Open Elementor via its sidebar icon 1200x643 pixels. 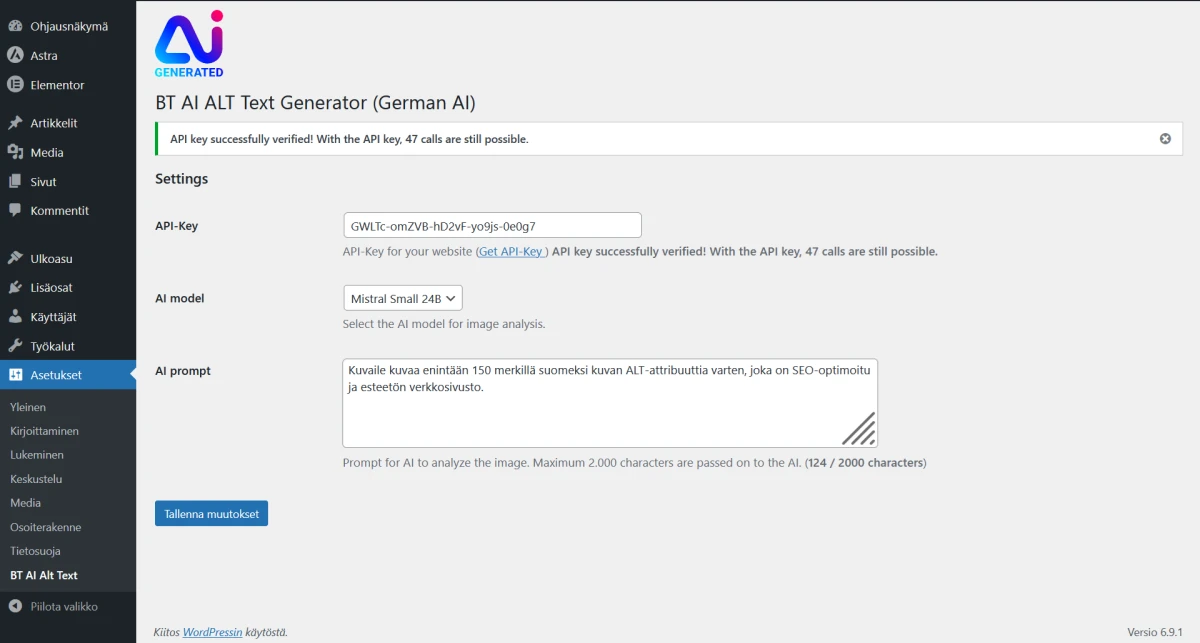pyautogui.click(x=15, y=85)
